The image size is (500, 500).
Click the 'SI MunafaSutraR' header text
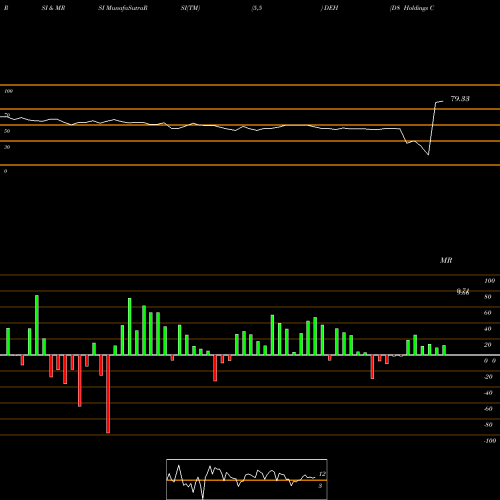point(123,8)
